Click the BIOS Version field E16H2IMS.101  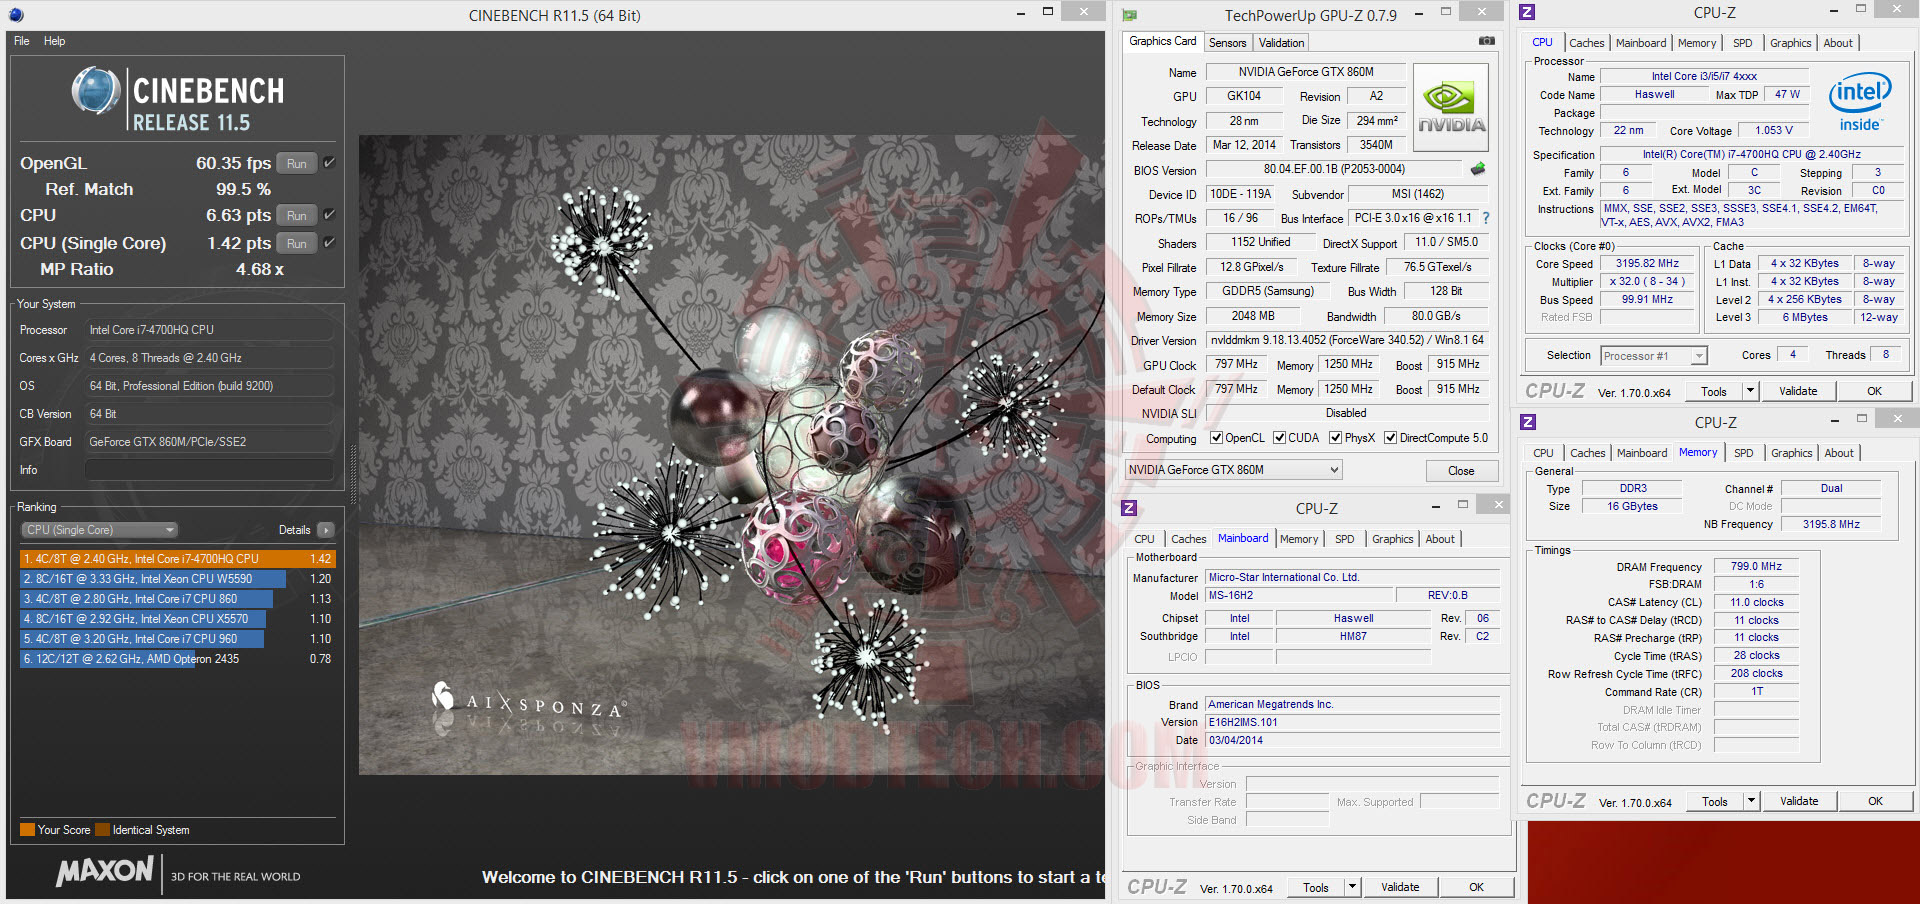pos(1352,722)
